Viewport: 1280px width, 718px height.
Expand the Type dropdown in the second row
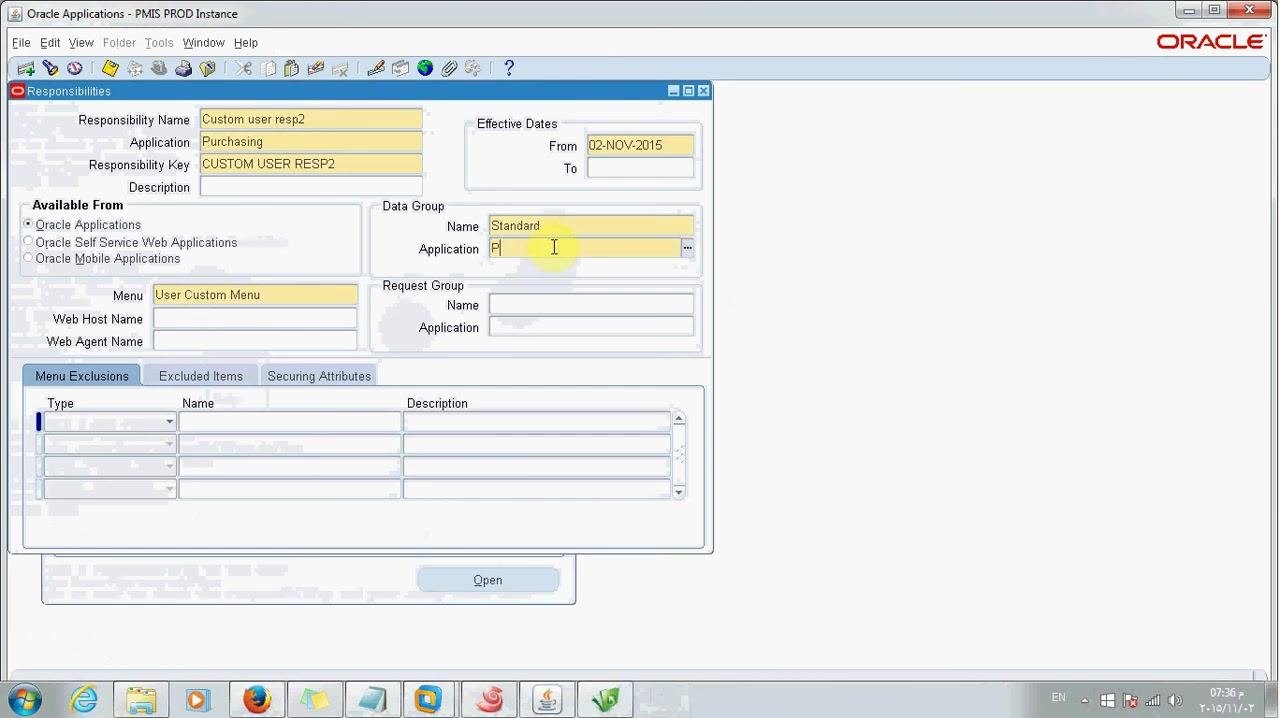[169, 444]
